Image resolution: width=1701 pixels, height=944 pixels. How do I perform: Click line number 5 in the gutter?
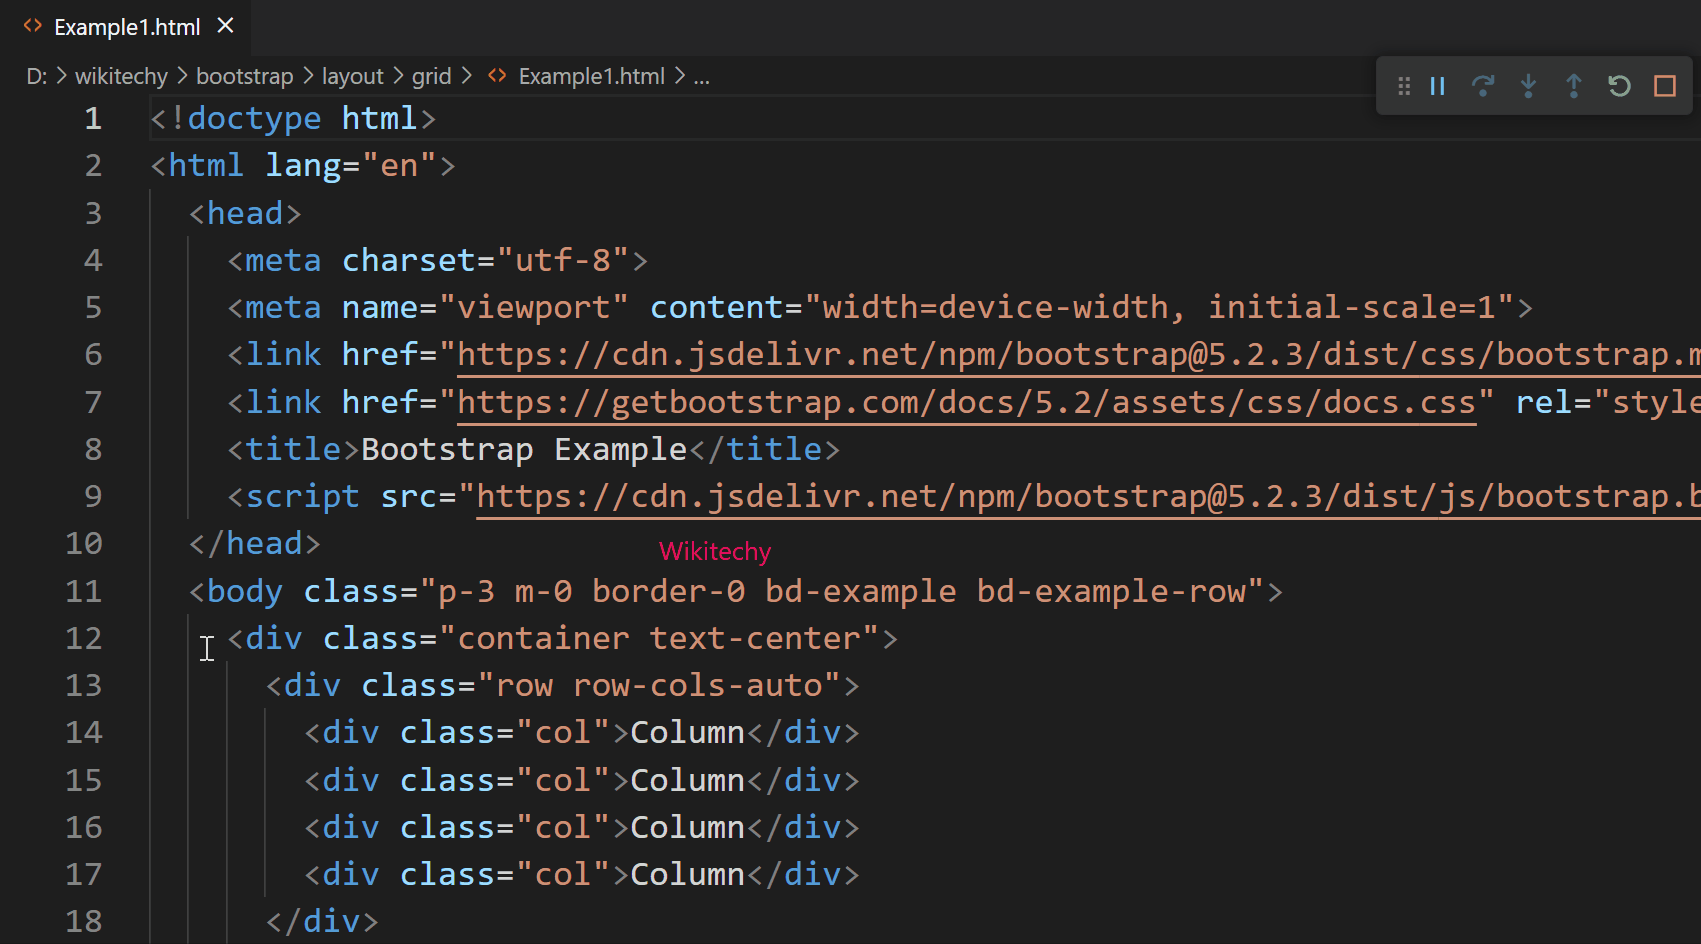pos(93,308)
